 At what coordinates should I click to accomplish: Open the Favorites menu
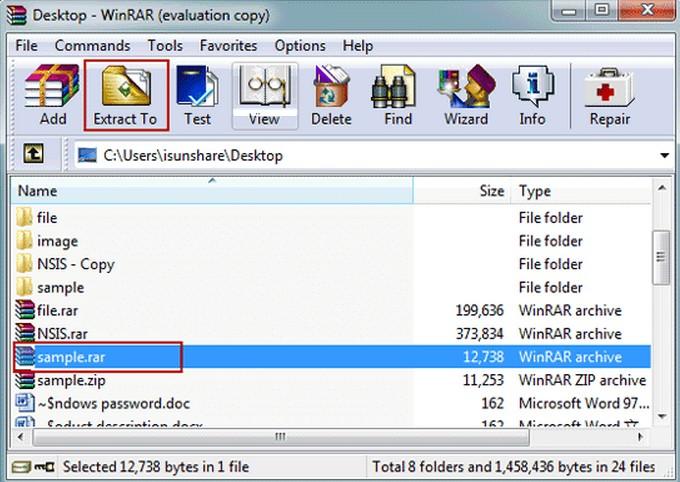pos(229,46)
